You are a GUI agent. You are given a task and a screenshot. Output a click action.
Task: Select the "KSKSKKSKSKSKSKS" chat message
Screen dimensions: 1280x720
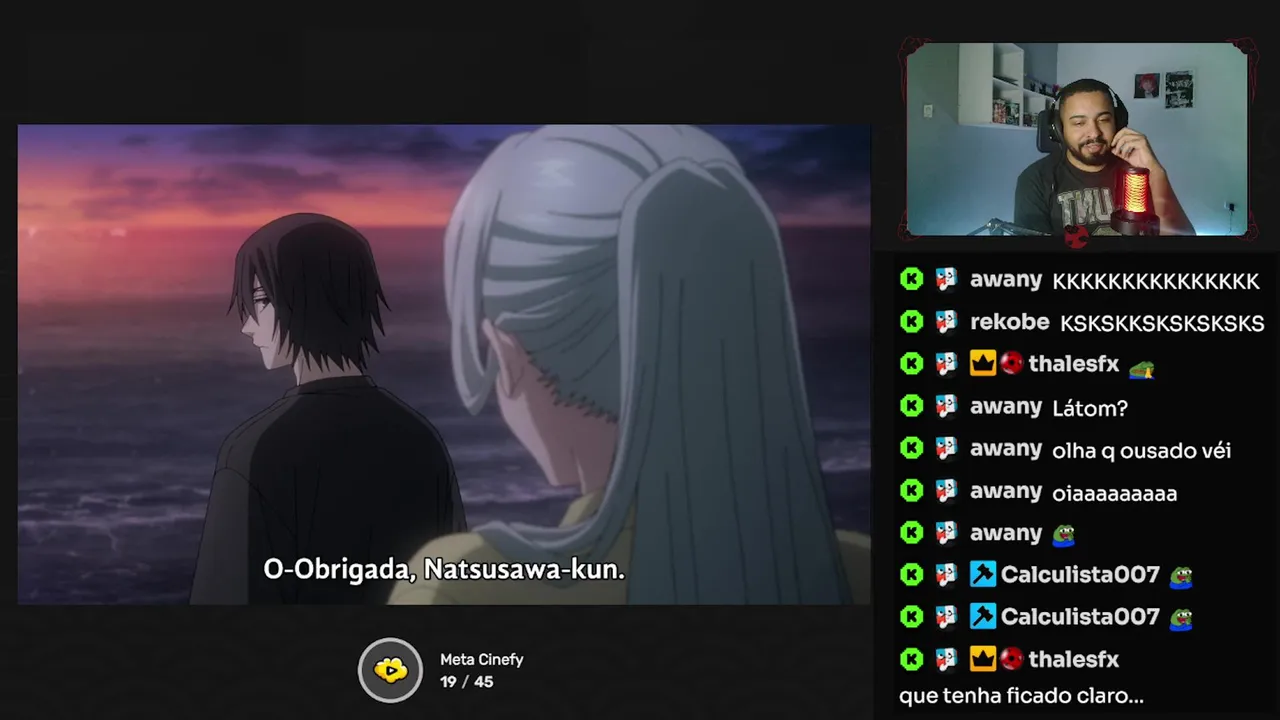[1162, 324]
